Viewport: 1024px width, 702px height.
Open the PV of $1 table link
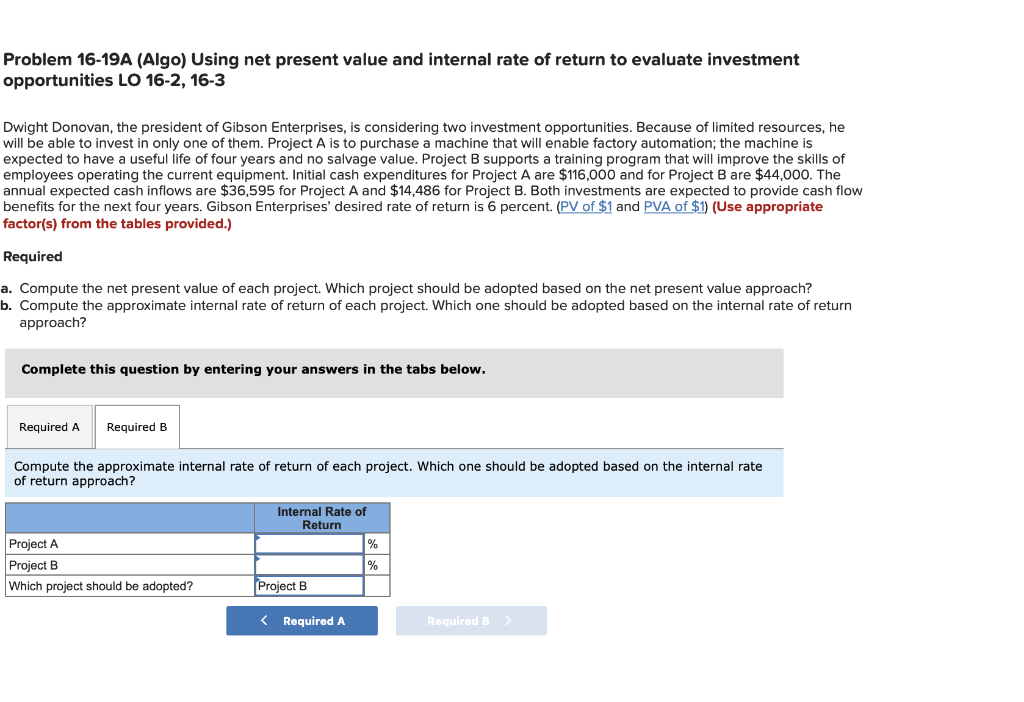[x=586, y=206]
